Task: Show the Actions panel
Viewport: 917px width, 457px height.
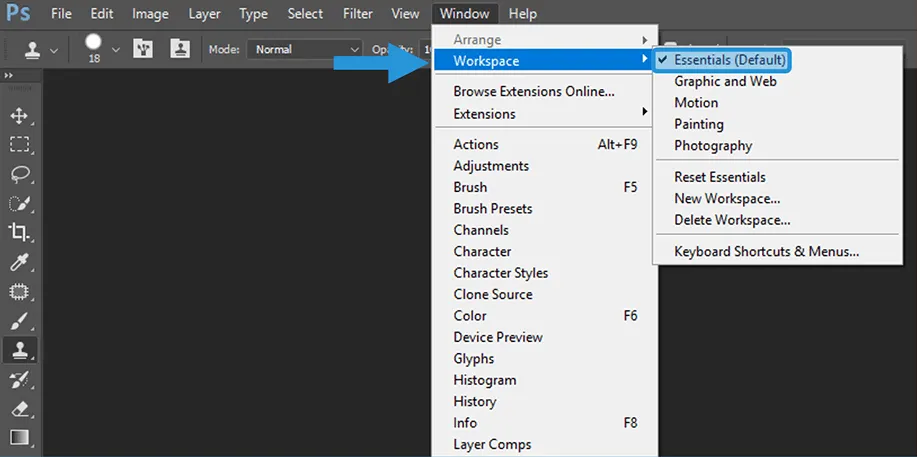Action: coord(545,145)
